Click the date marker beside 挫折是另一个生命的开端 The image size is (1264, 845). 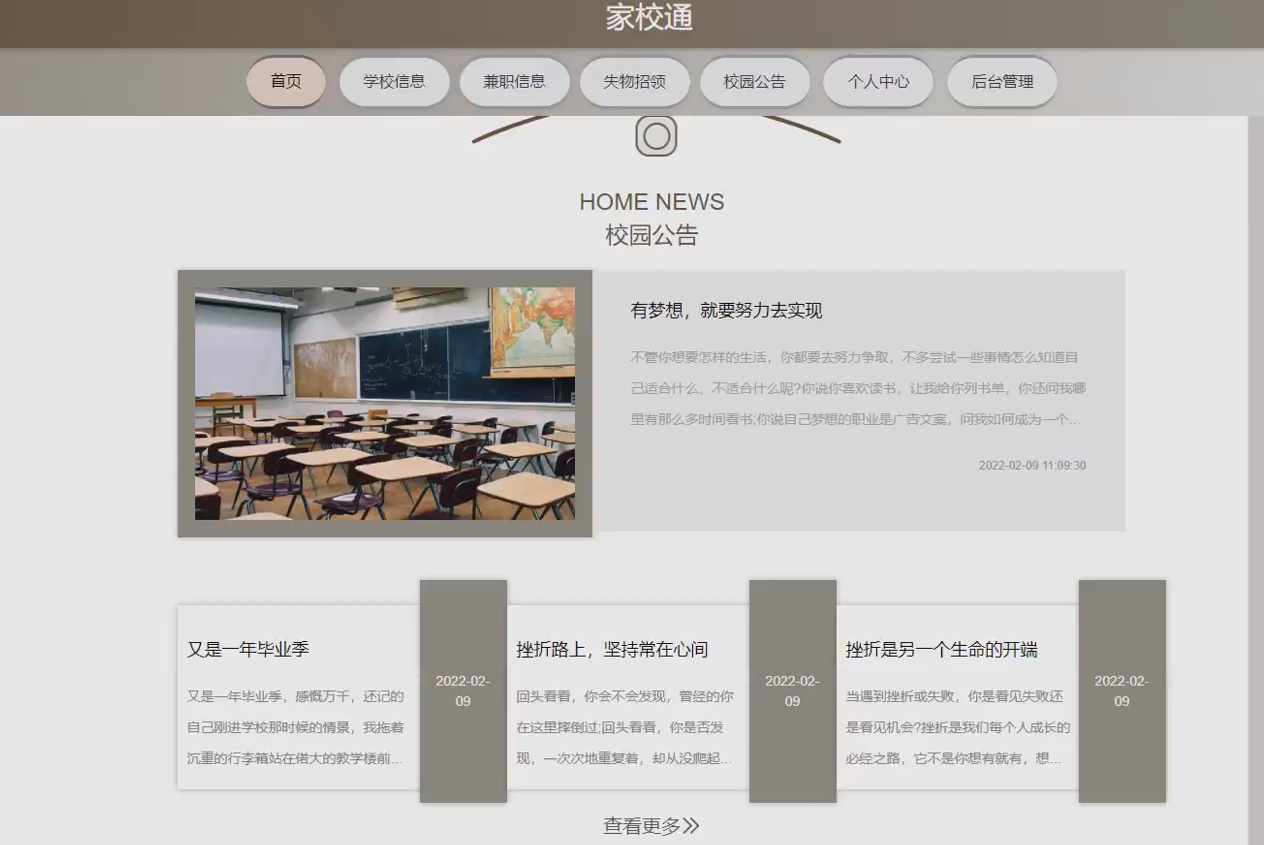(x=1122, y=692)
